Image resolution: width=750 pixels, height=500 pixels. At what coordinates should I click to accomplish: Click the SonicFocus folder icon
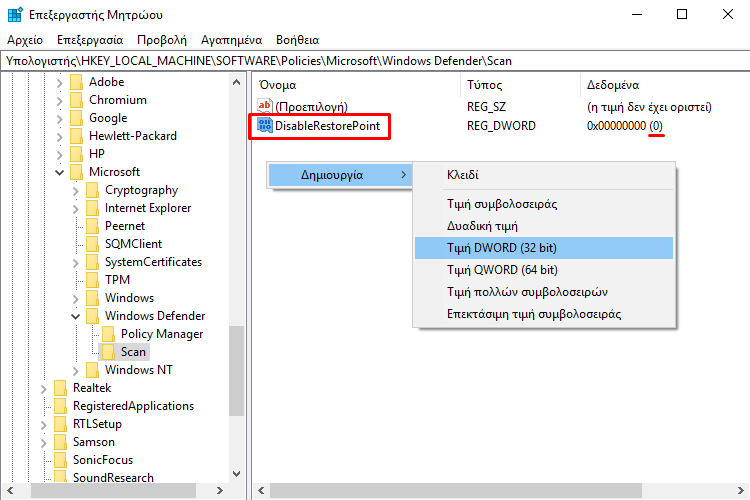[61, 460]
